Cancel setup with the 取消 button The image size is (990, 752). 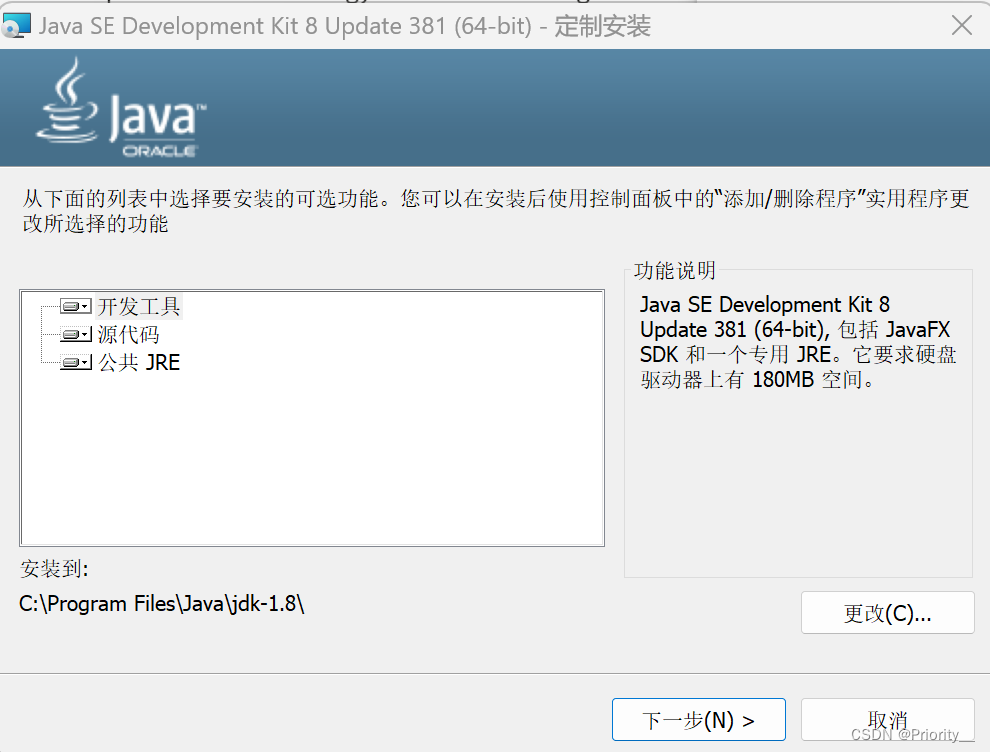(x=888, y=719)
